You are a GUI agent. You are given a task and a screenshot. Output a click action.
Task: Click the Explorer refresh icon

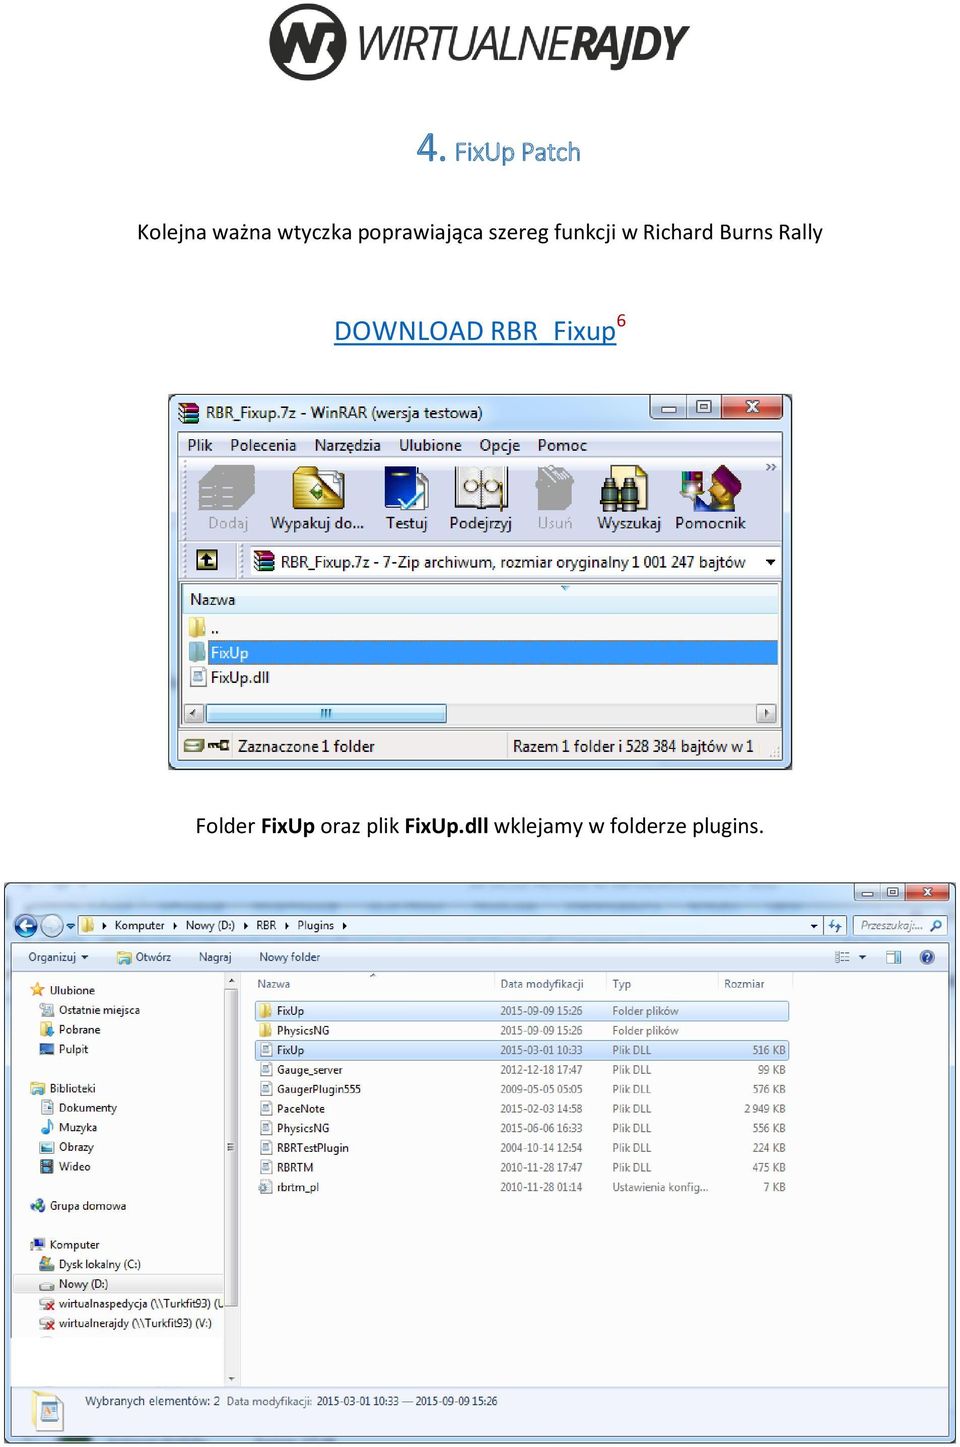(x=835, y=926)
